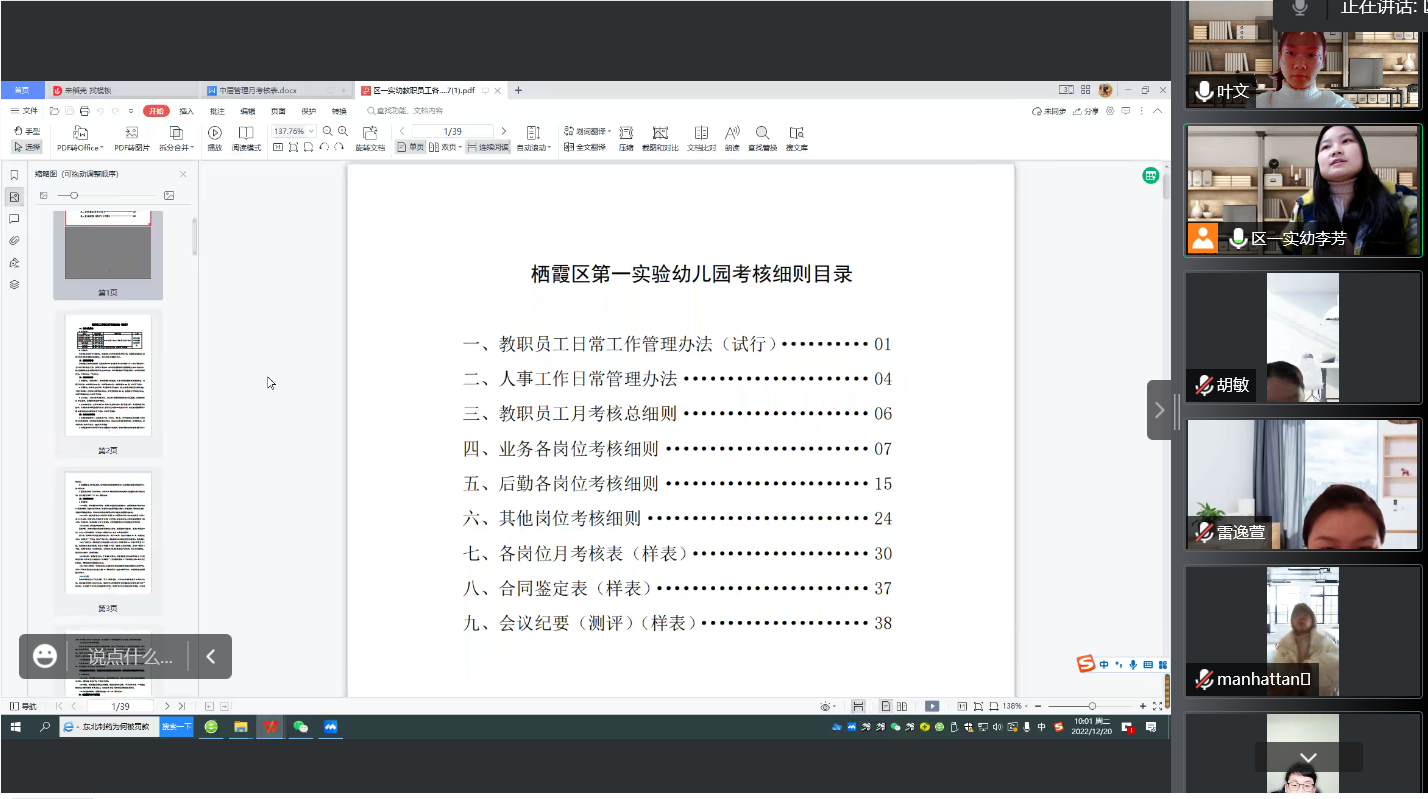Select the Hand (手型) tool
The height and width of the screenshot is (799, 1428).
tap(27, 132)
